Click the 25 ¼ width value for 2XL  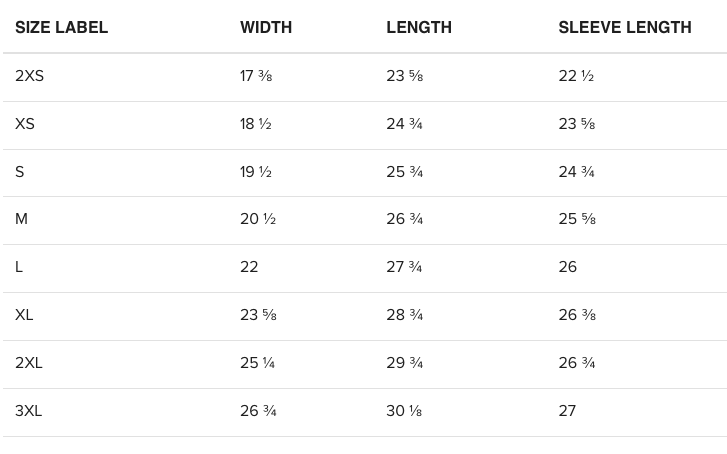pyautogui.click(x=257, y=363)
